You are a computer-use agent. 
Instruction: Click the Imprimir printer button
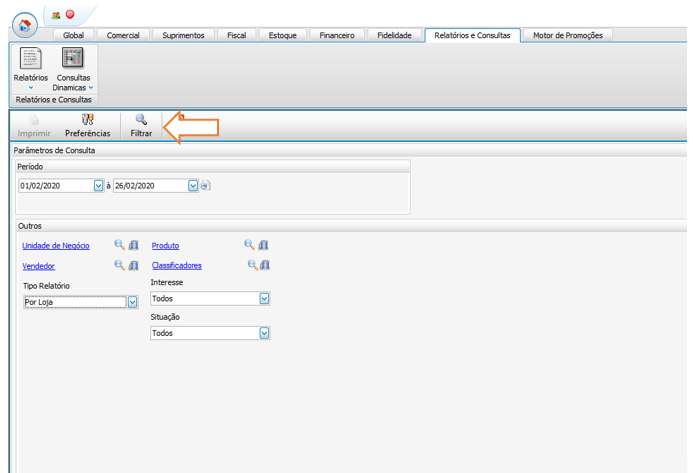tap(34, 126)
